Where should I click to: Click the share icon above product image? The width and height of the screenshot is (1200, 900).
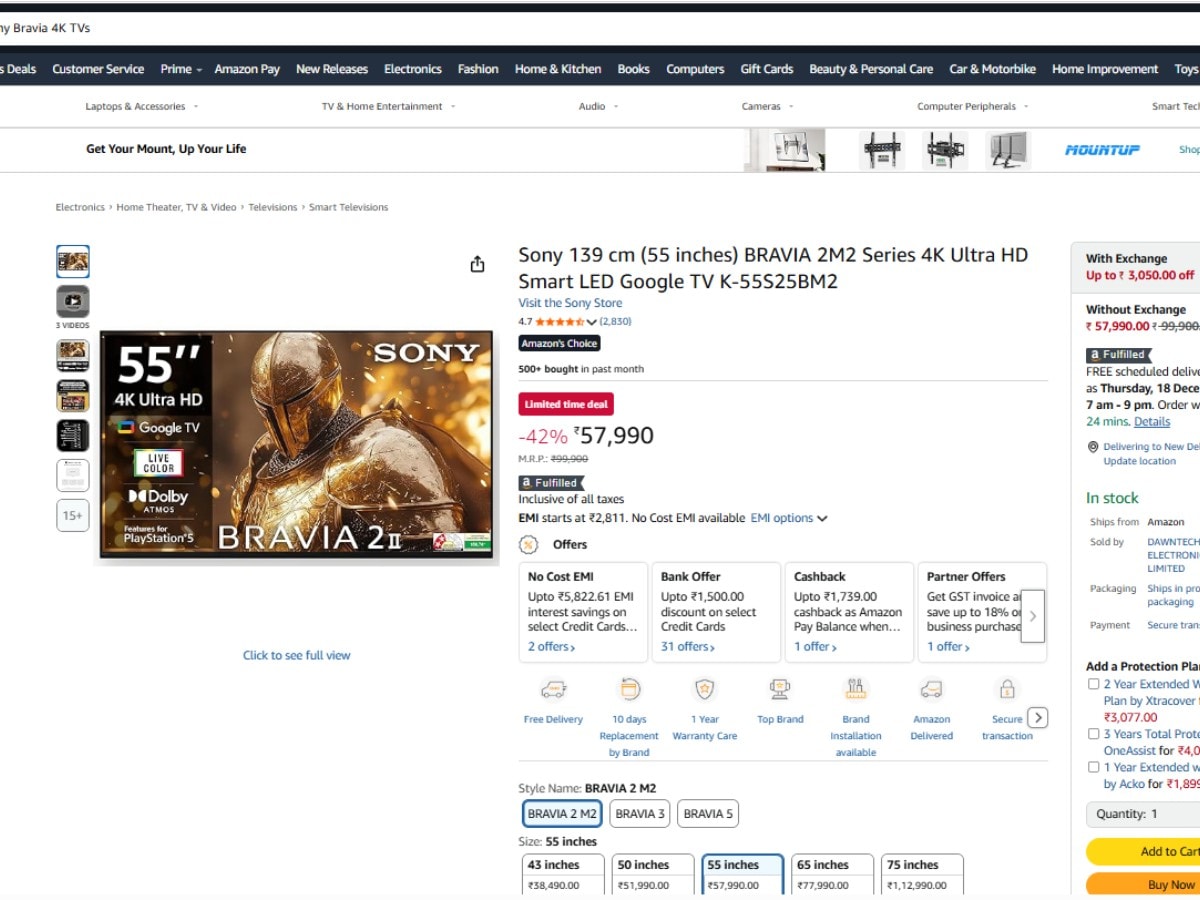point(477,264)
